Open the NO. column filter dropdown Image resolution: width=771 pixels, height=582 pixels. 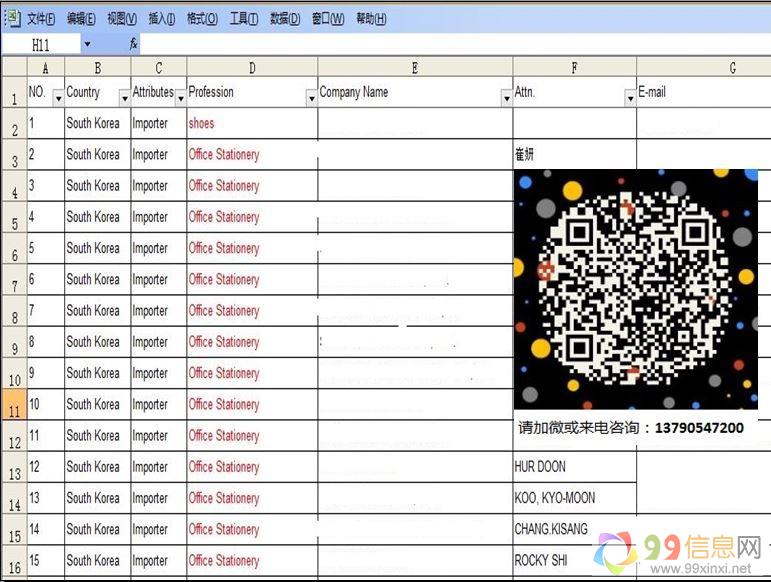point(57,98)
